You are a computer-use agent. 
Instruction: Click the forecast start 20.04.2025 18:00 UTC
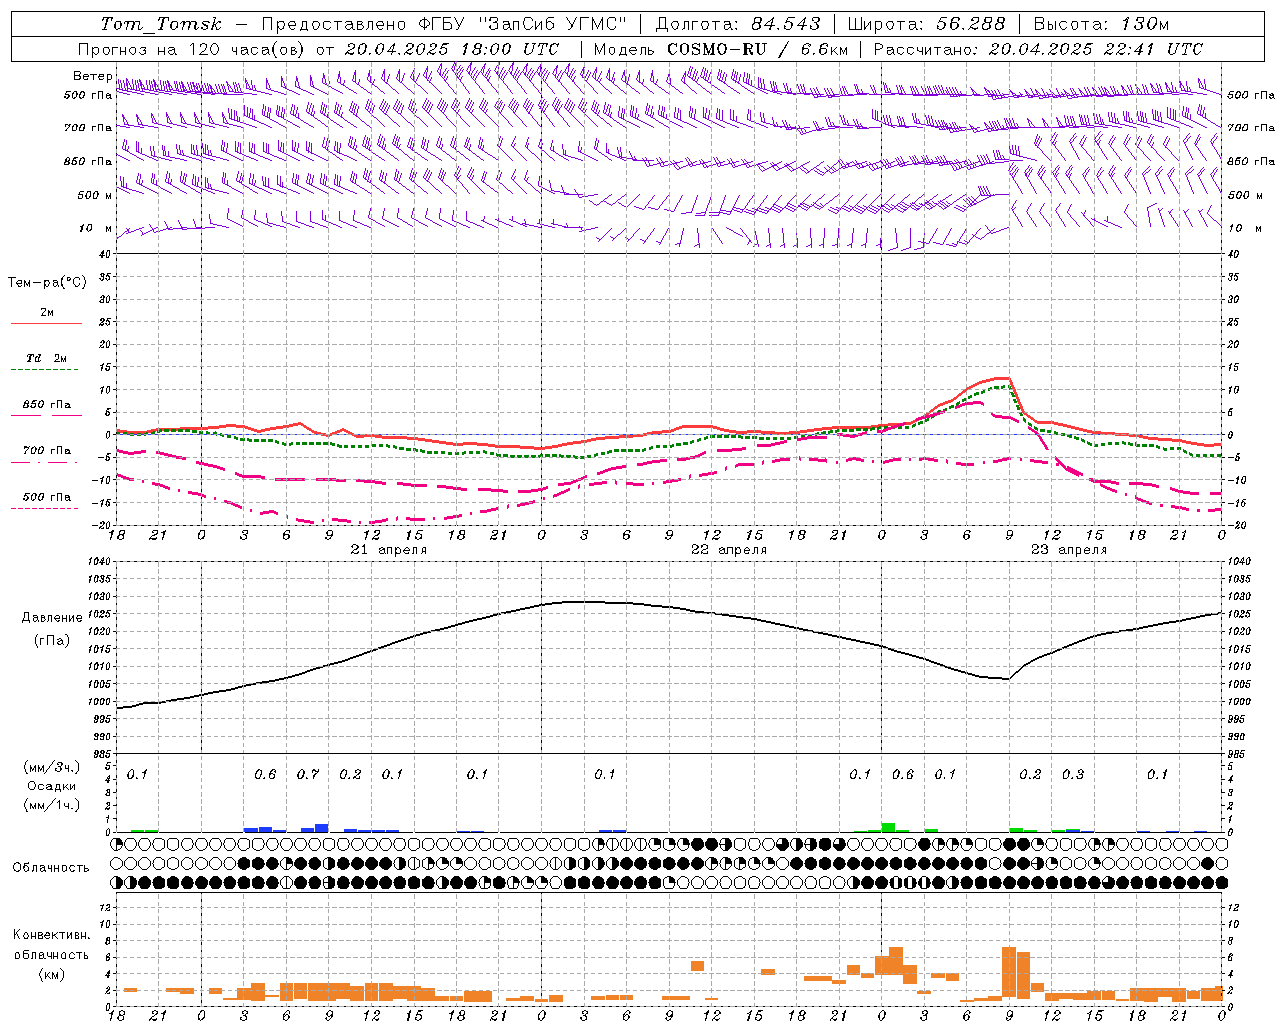pos(451,49)
